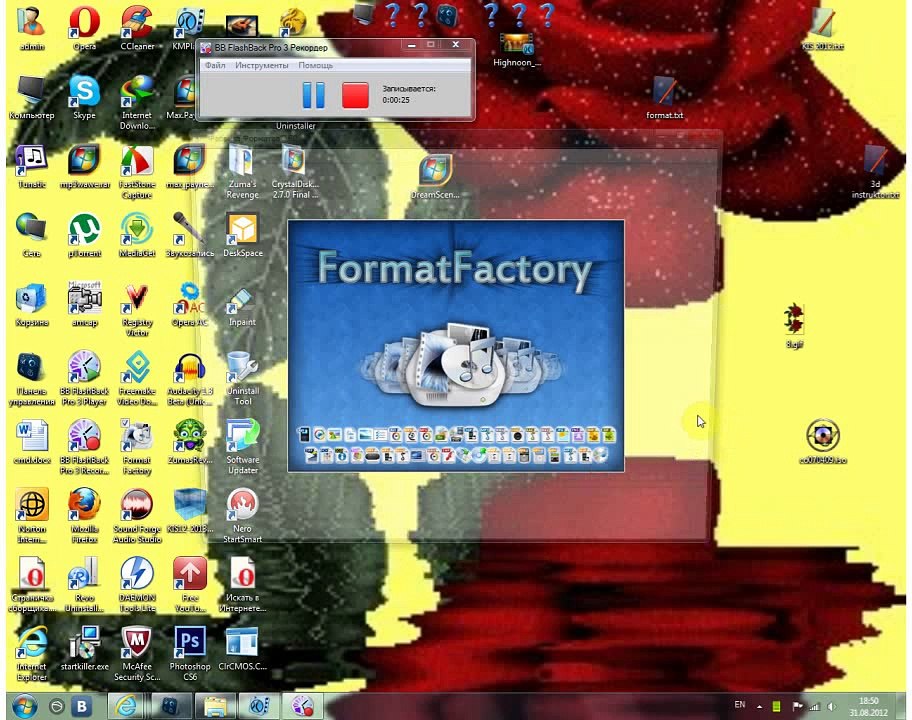Screen dimensions: 912x720
Task: Select the format.txt desktop file
Action: pyautogui.click(x=664, y=98)
